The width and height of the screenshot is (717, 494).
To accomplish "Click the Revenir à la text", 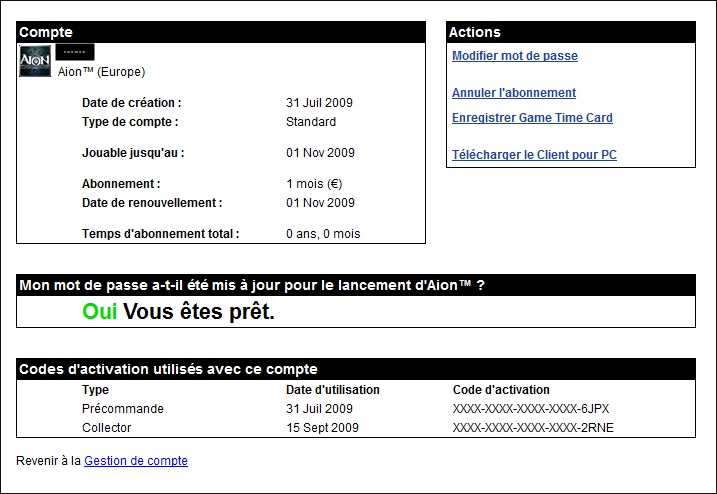I will pyautogui.click(x=48, y=461).
